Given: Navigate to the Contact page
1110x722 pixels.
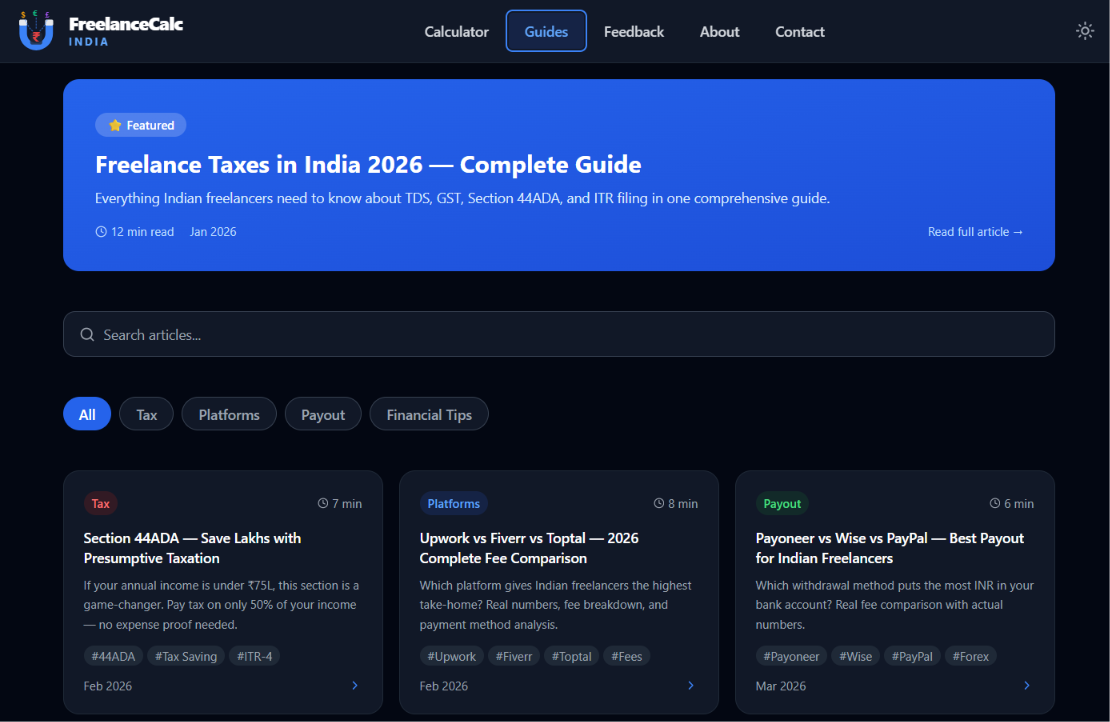Looking at the screenshot, I should 799,32.
